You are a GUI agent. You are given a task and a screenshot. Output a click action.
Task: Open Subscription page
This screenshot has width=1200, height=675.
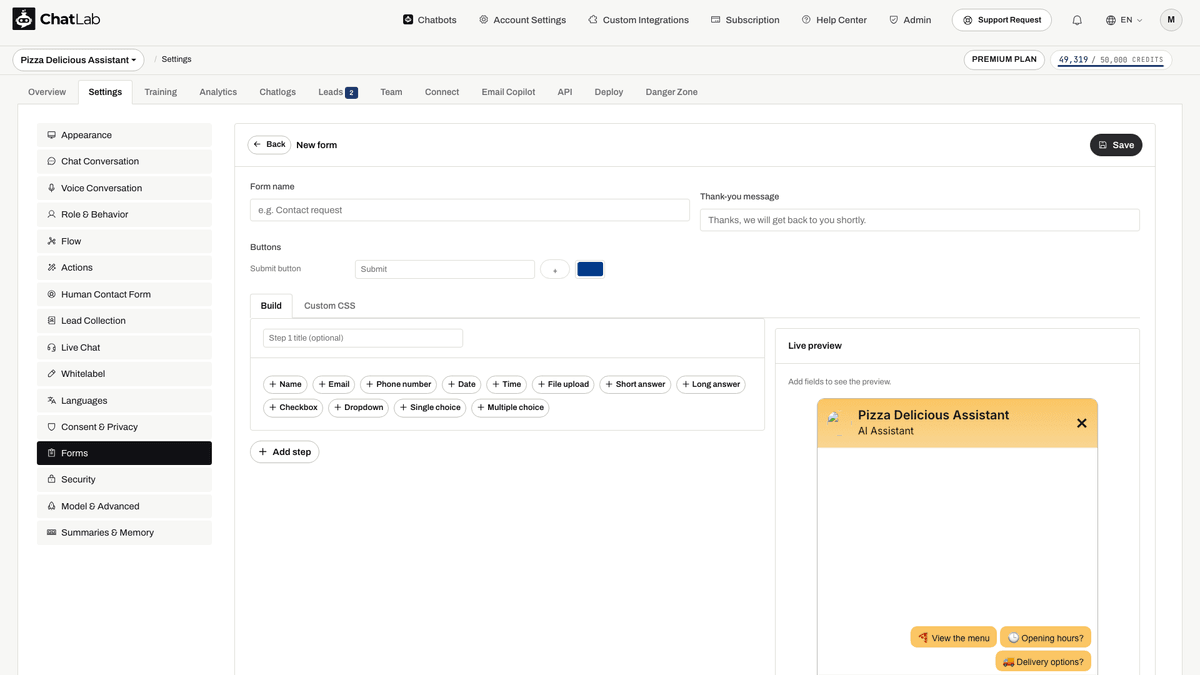(745, 20)
